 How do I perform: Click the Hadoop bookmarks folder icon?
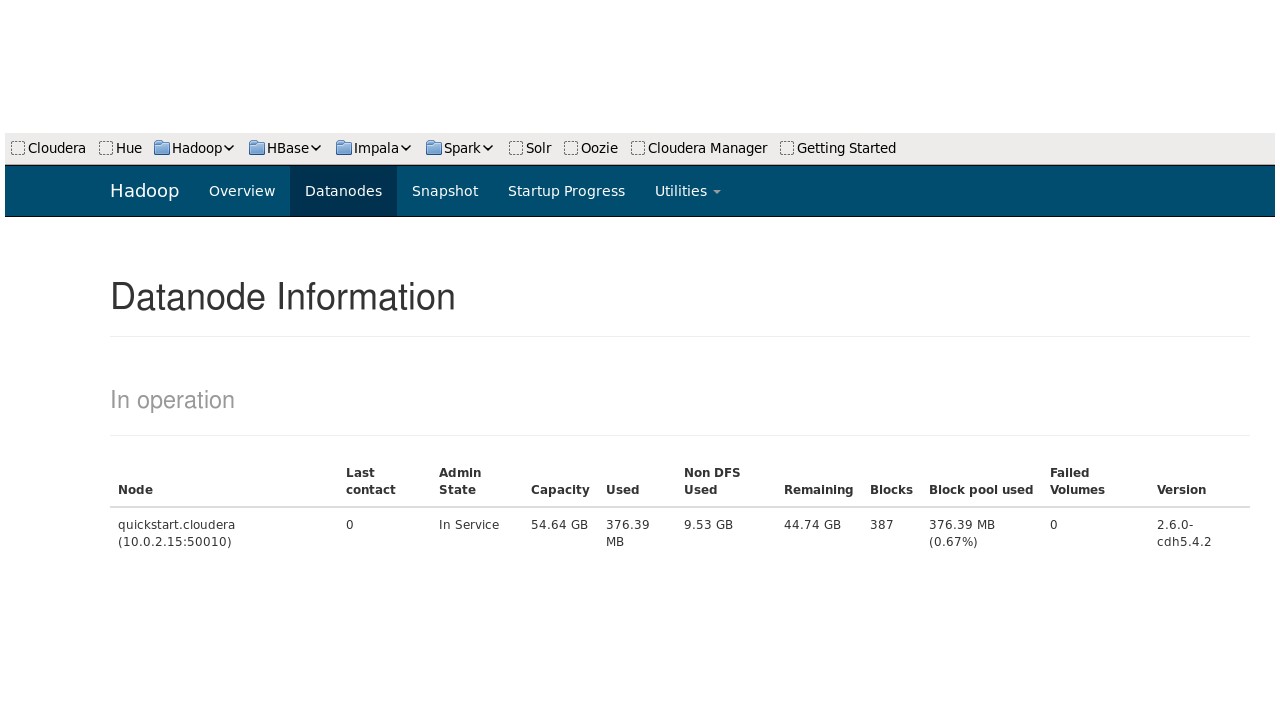pyautogui.click(x=162, y=148)
